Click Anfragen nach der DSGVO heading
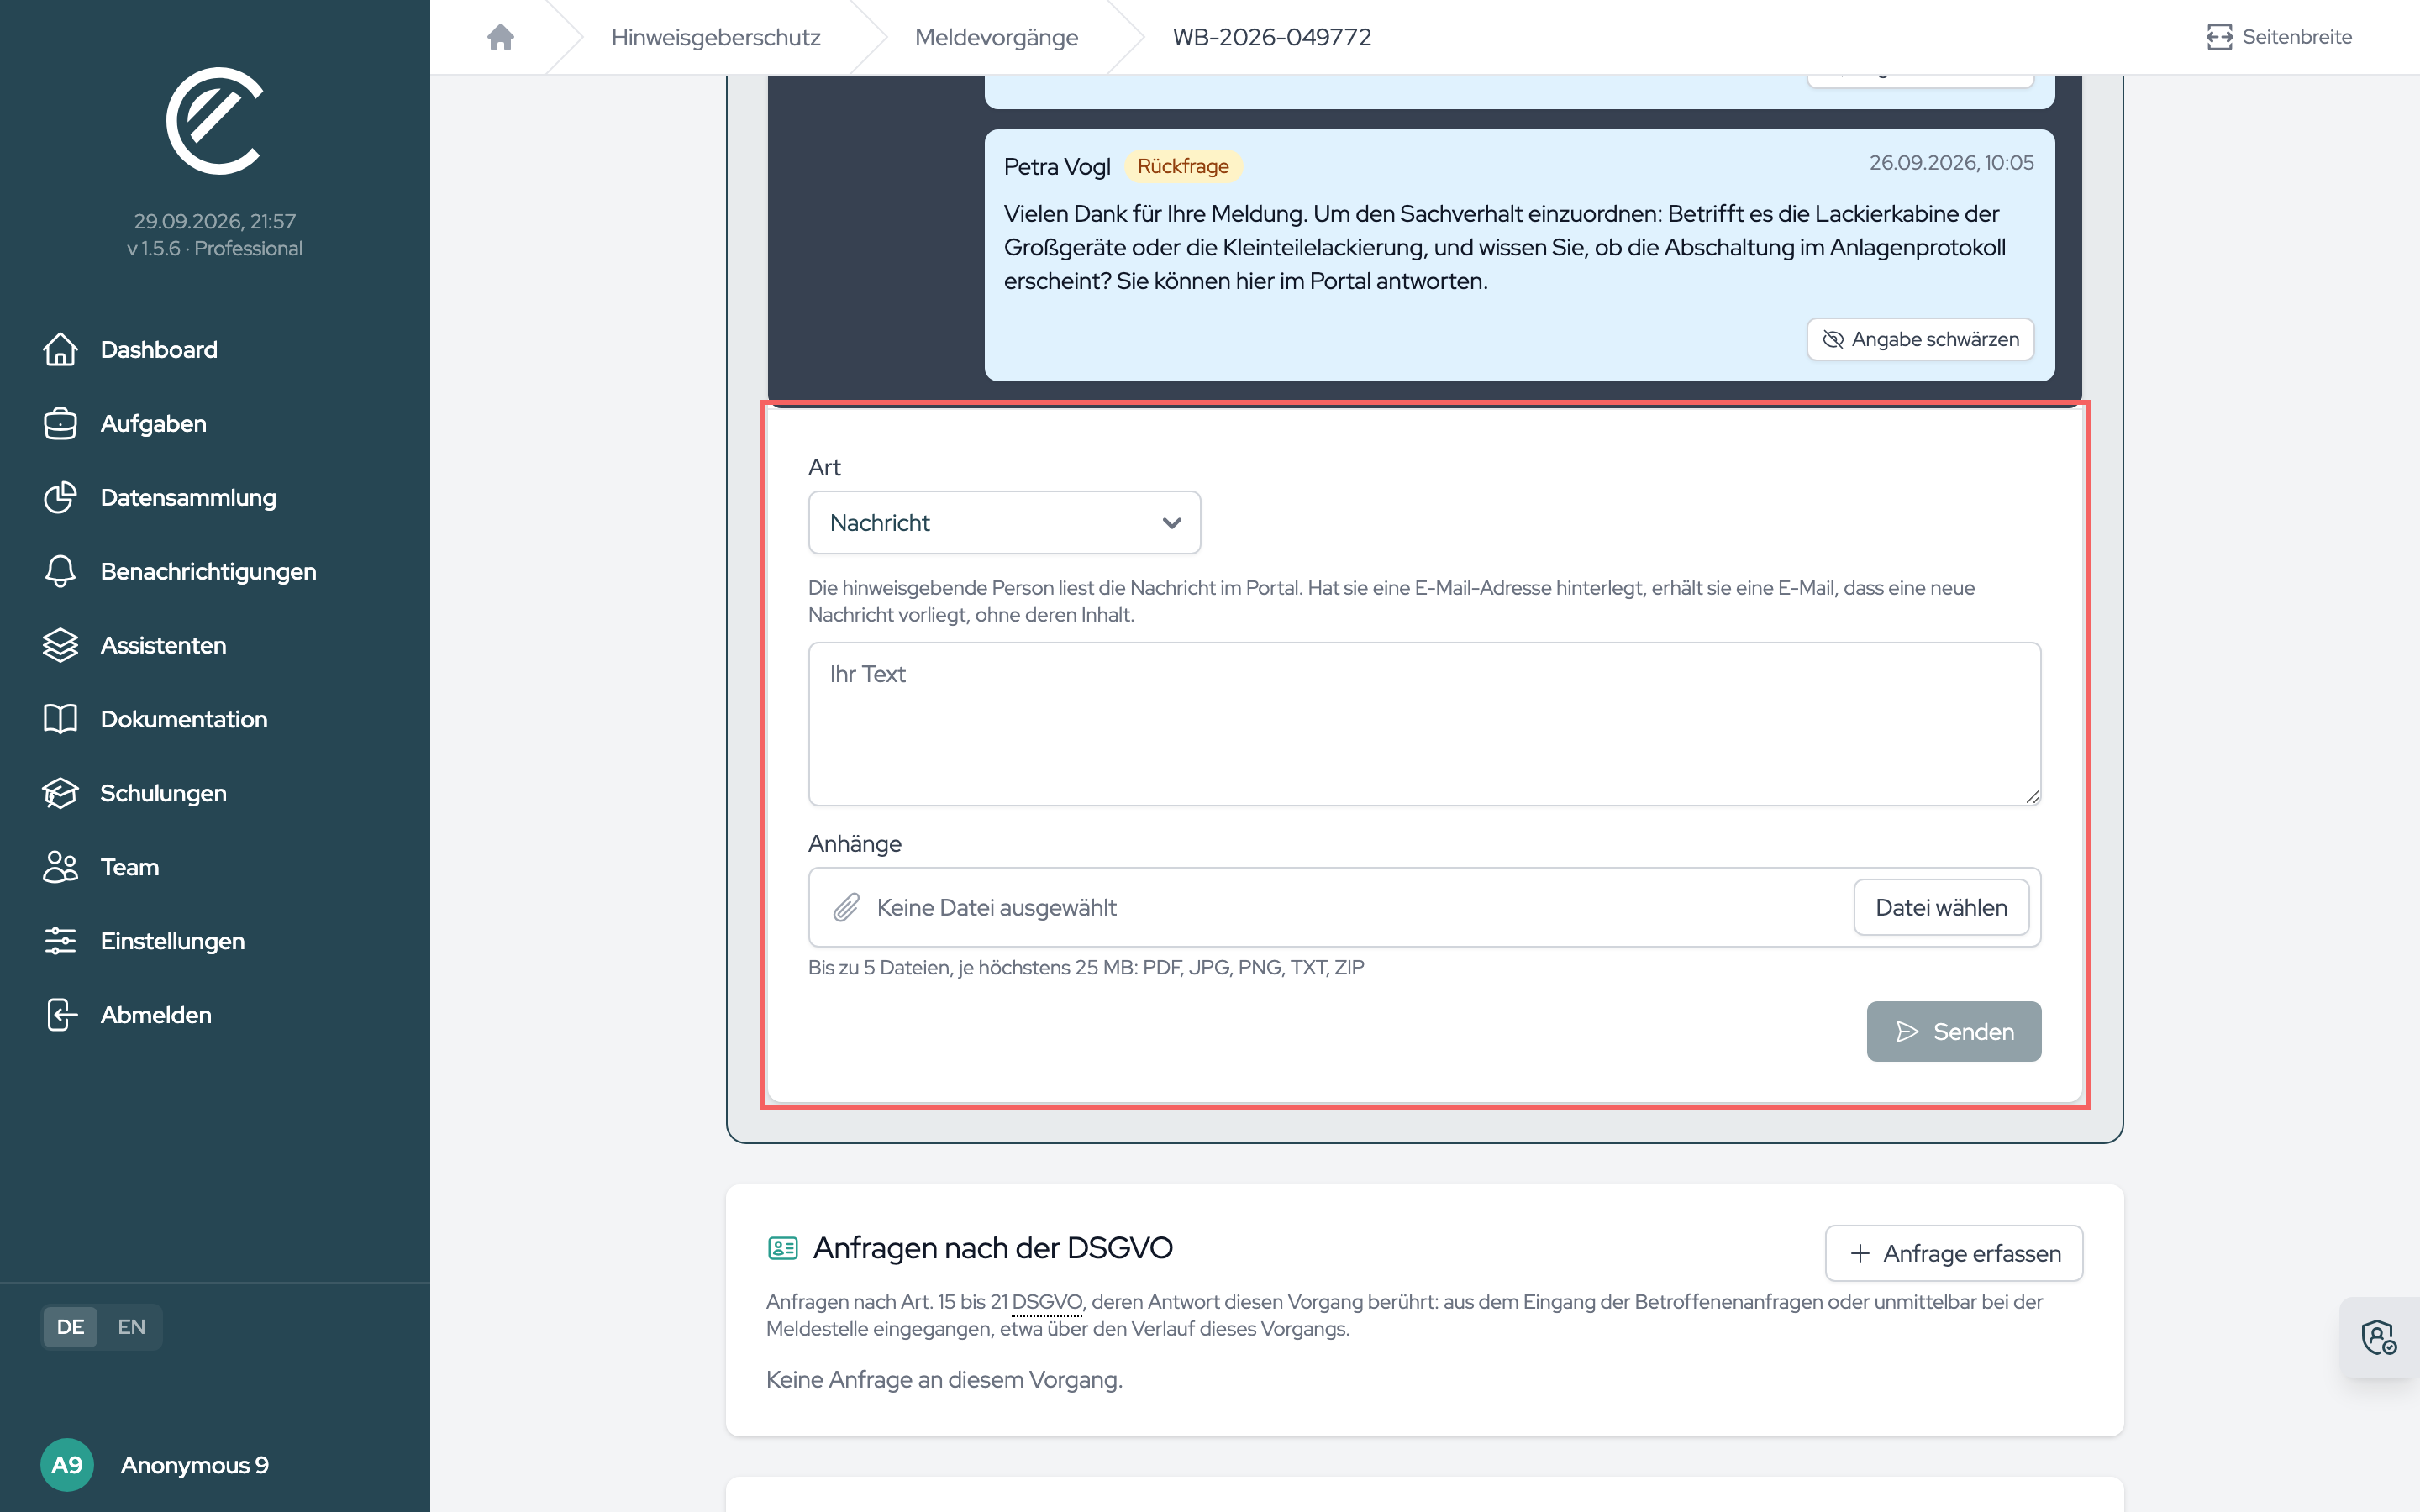The image size is (2420, 1512). 992,1248
